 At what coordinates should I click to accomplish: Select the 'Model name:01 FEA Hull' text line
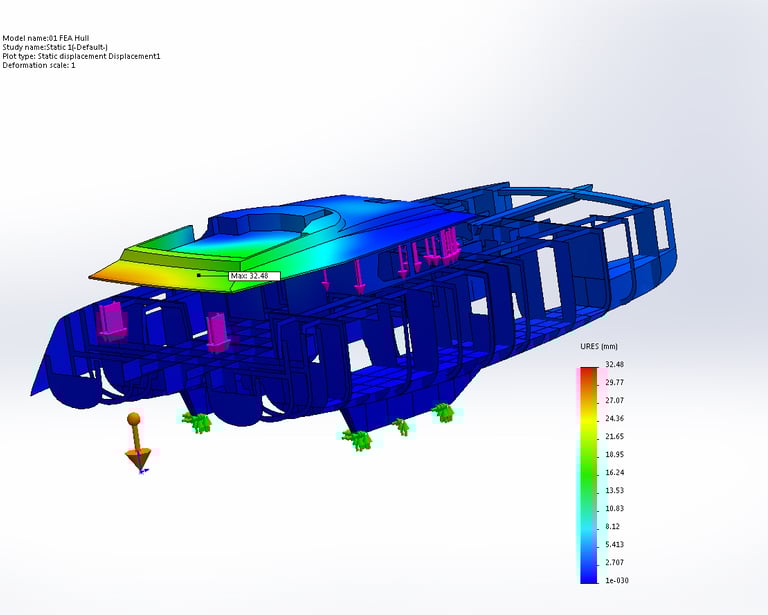pyautogui.click(x=46, y=38)
